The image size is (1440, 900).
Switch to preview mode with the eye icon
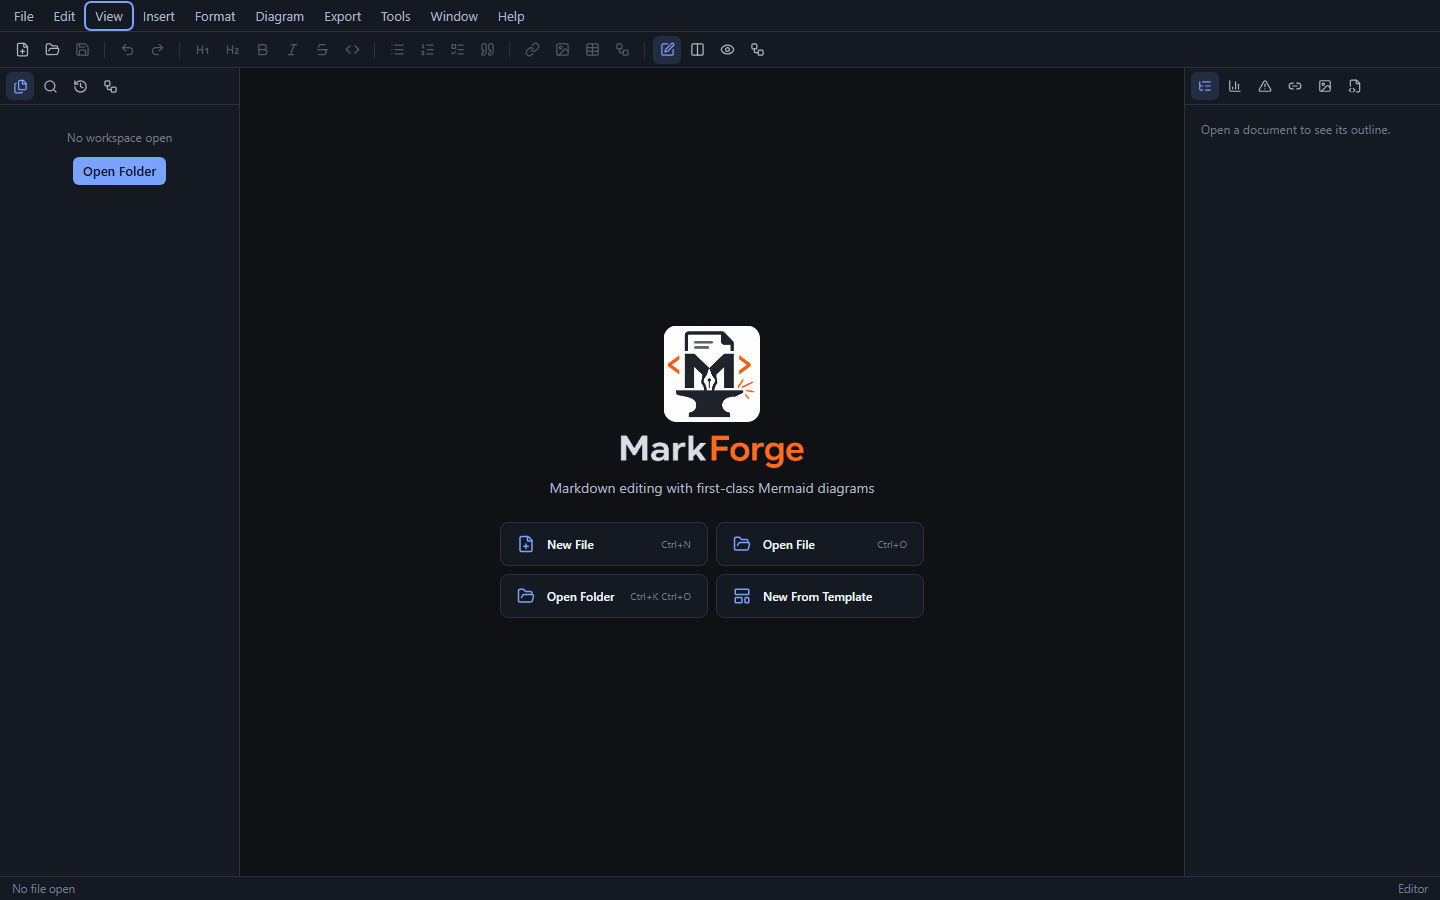tap(727, 50)
